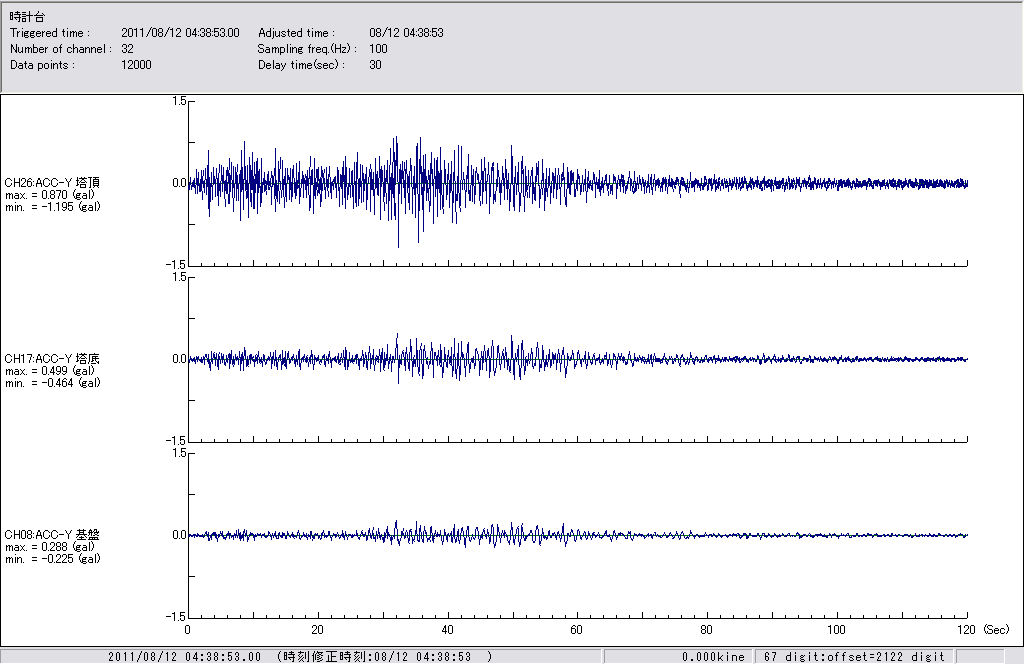Click the 20 second tick on time axis

[x=317, y=630]
